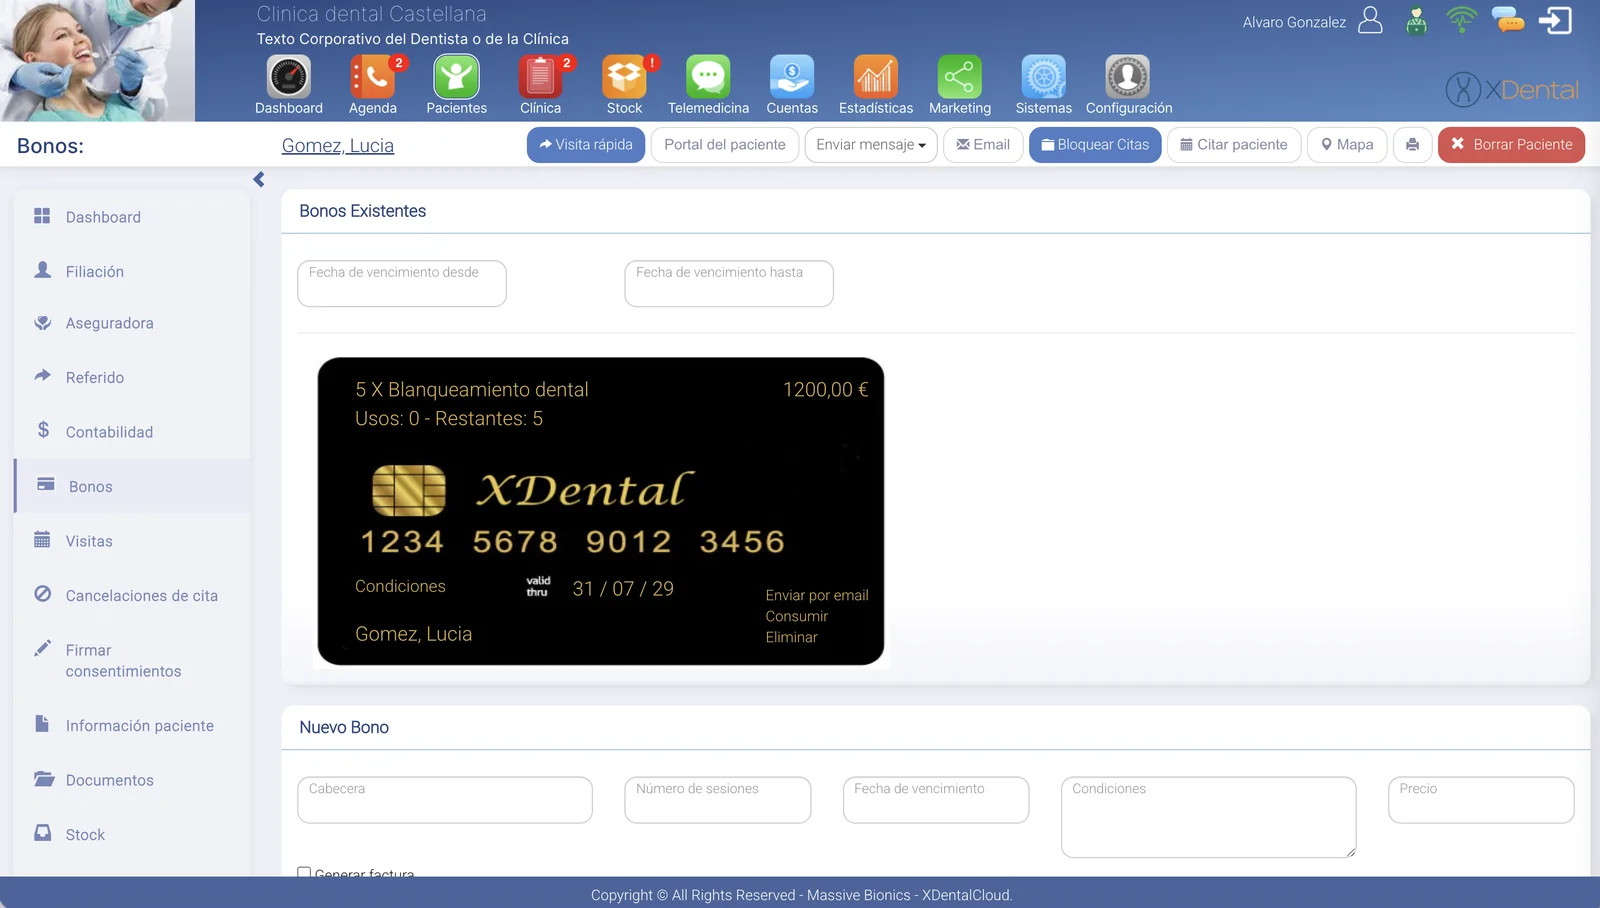Open the Sistemas gear icon
Image resolution: width=1600 pixels, height=908 pixels.
pos(1044,77)
